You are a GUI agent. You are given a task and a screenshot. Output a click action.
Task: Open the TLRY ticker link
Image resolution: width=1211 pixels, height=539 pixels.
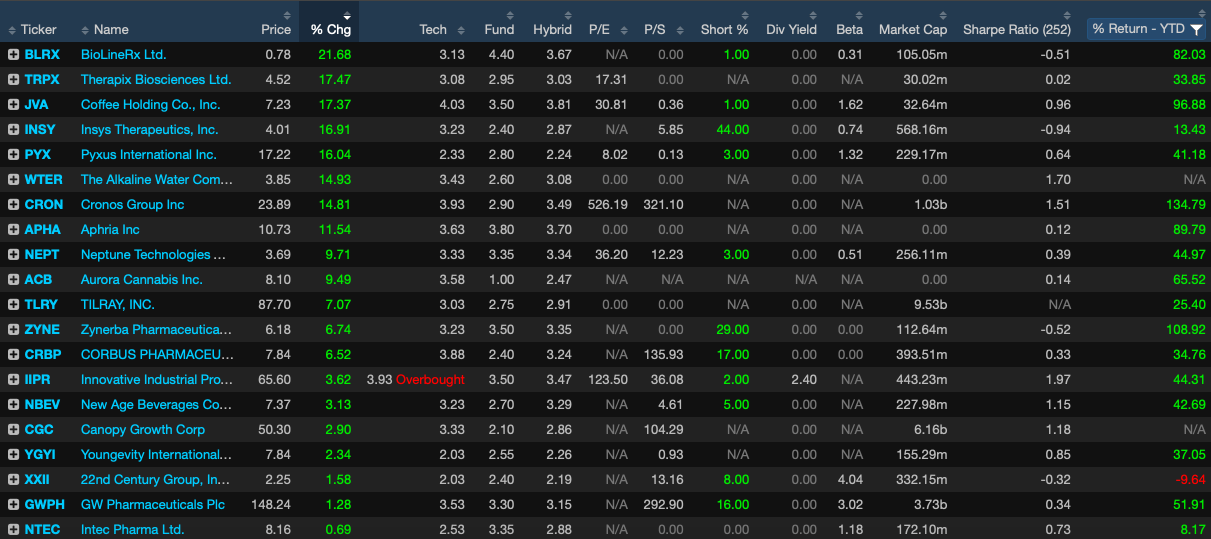(x=41, y=304)
